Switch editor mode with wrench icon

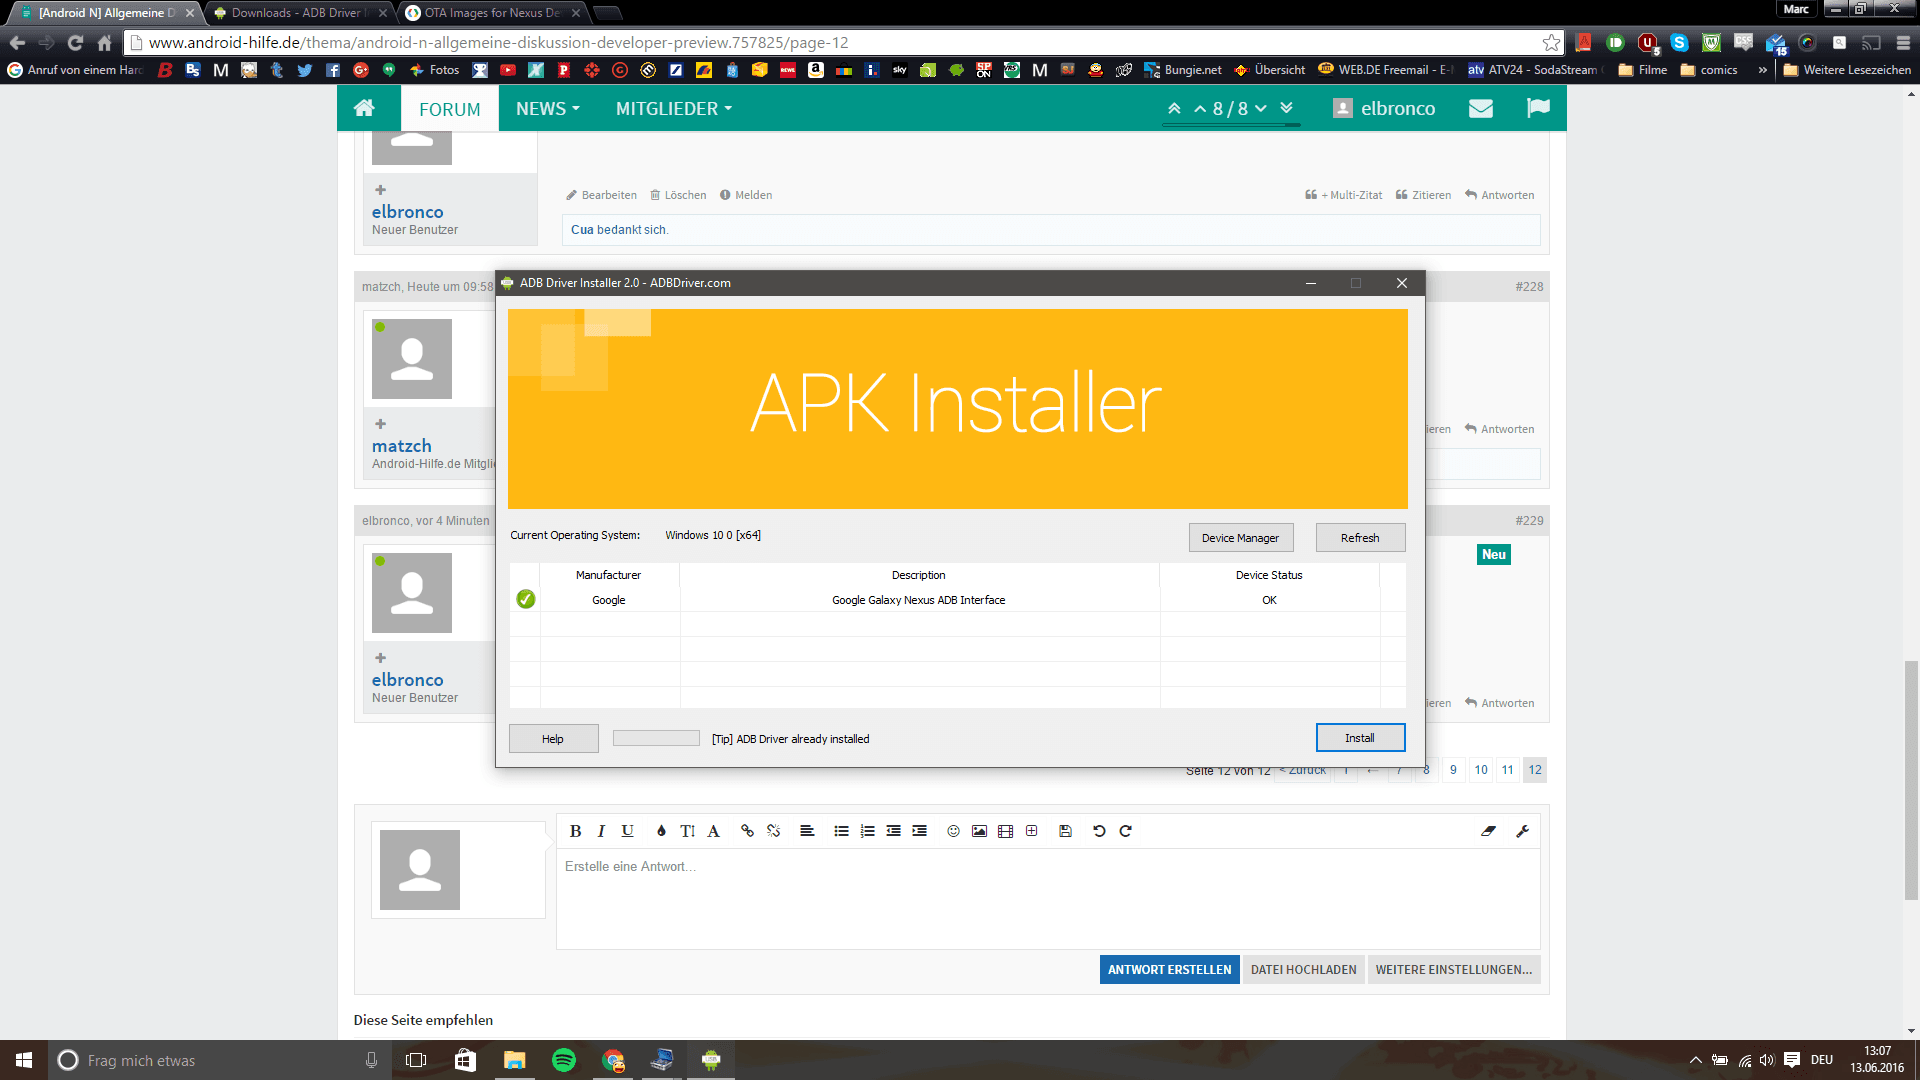point(1522,831)
